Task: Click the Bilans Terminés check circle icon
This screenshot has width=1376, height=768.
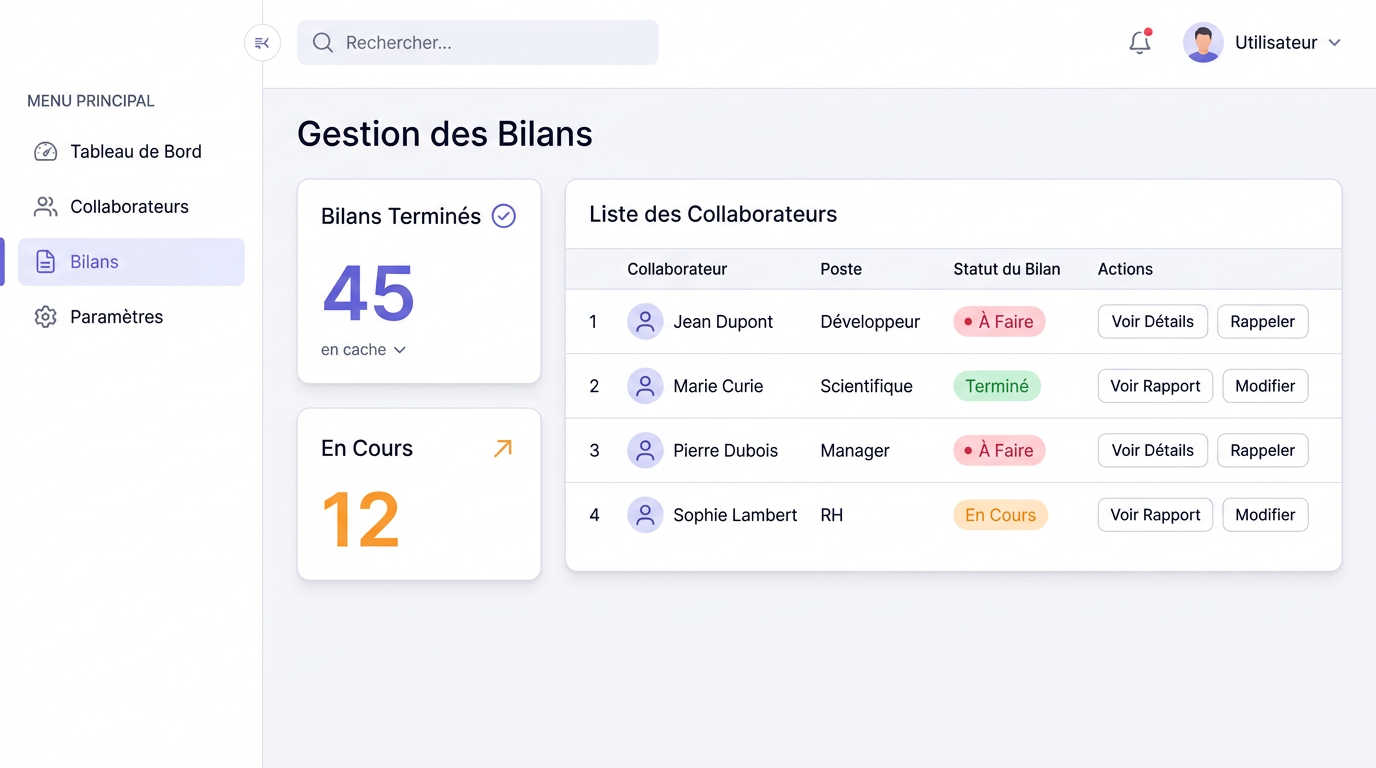Action: [x=504, y=216]
